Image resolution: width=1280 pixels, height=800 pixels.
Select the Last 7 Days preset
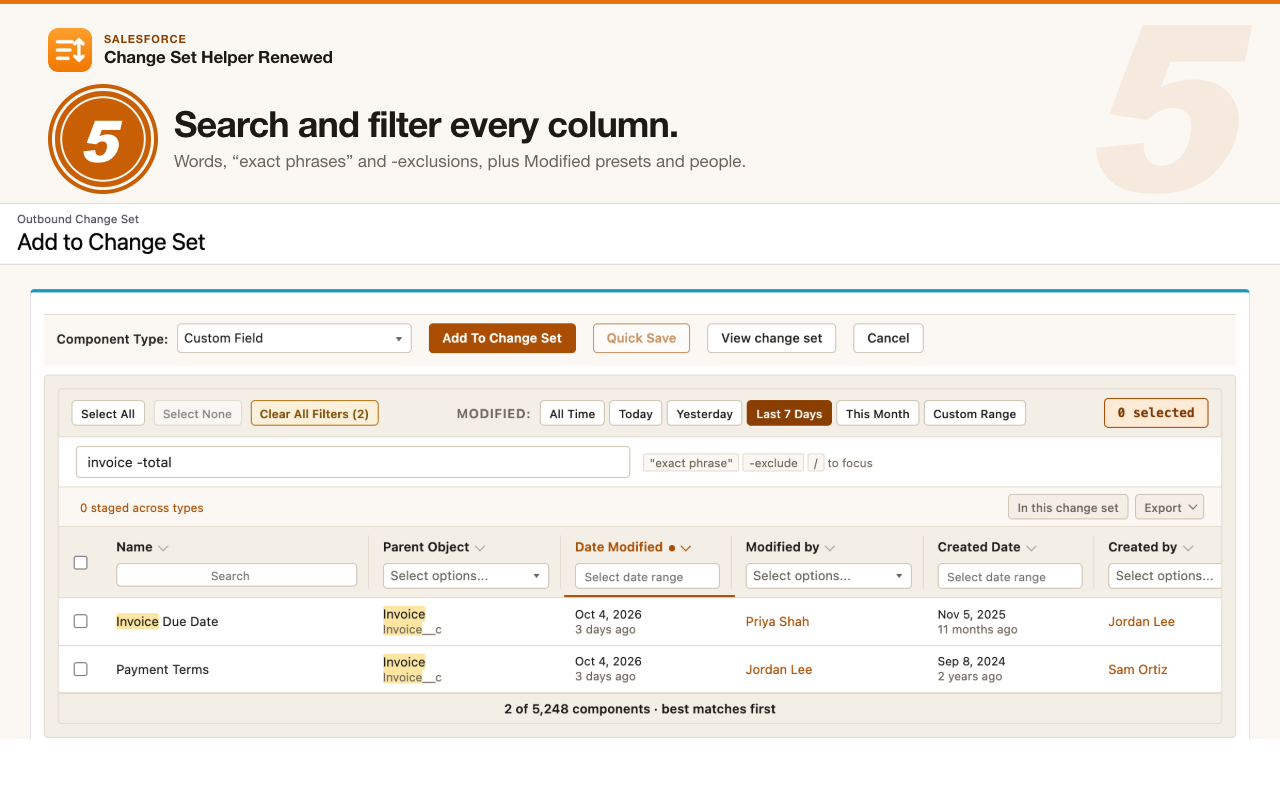[x=789, y=413]
